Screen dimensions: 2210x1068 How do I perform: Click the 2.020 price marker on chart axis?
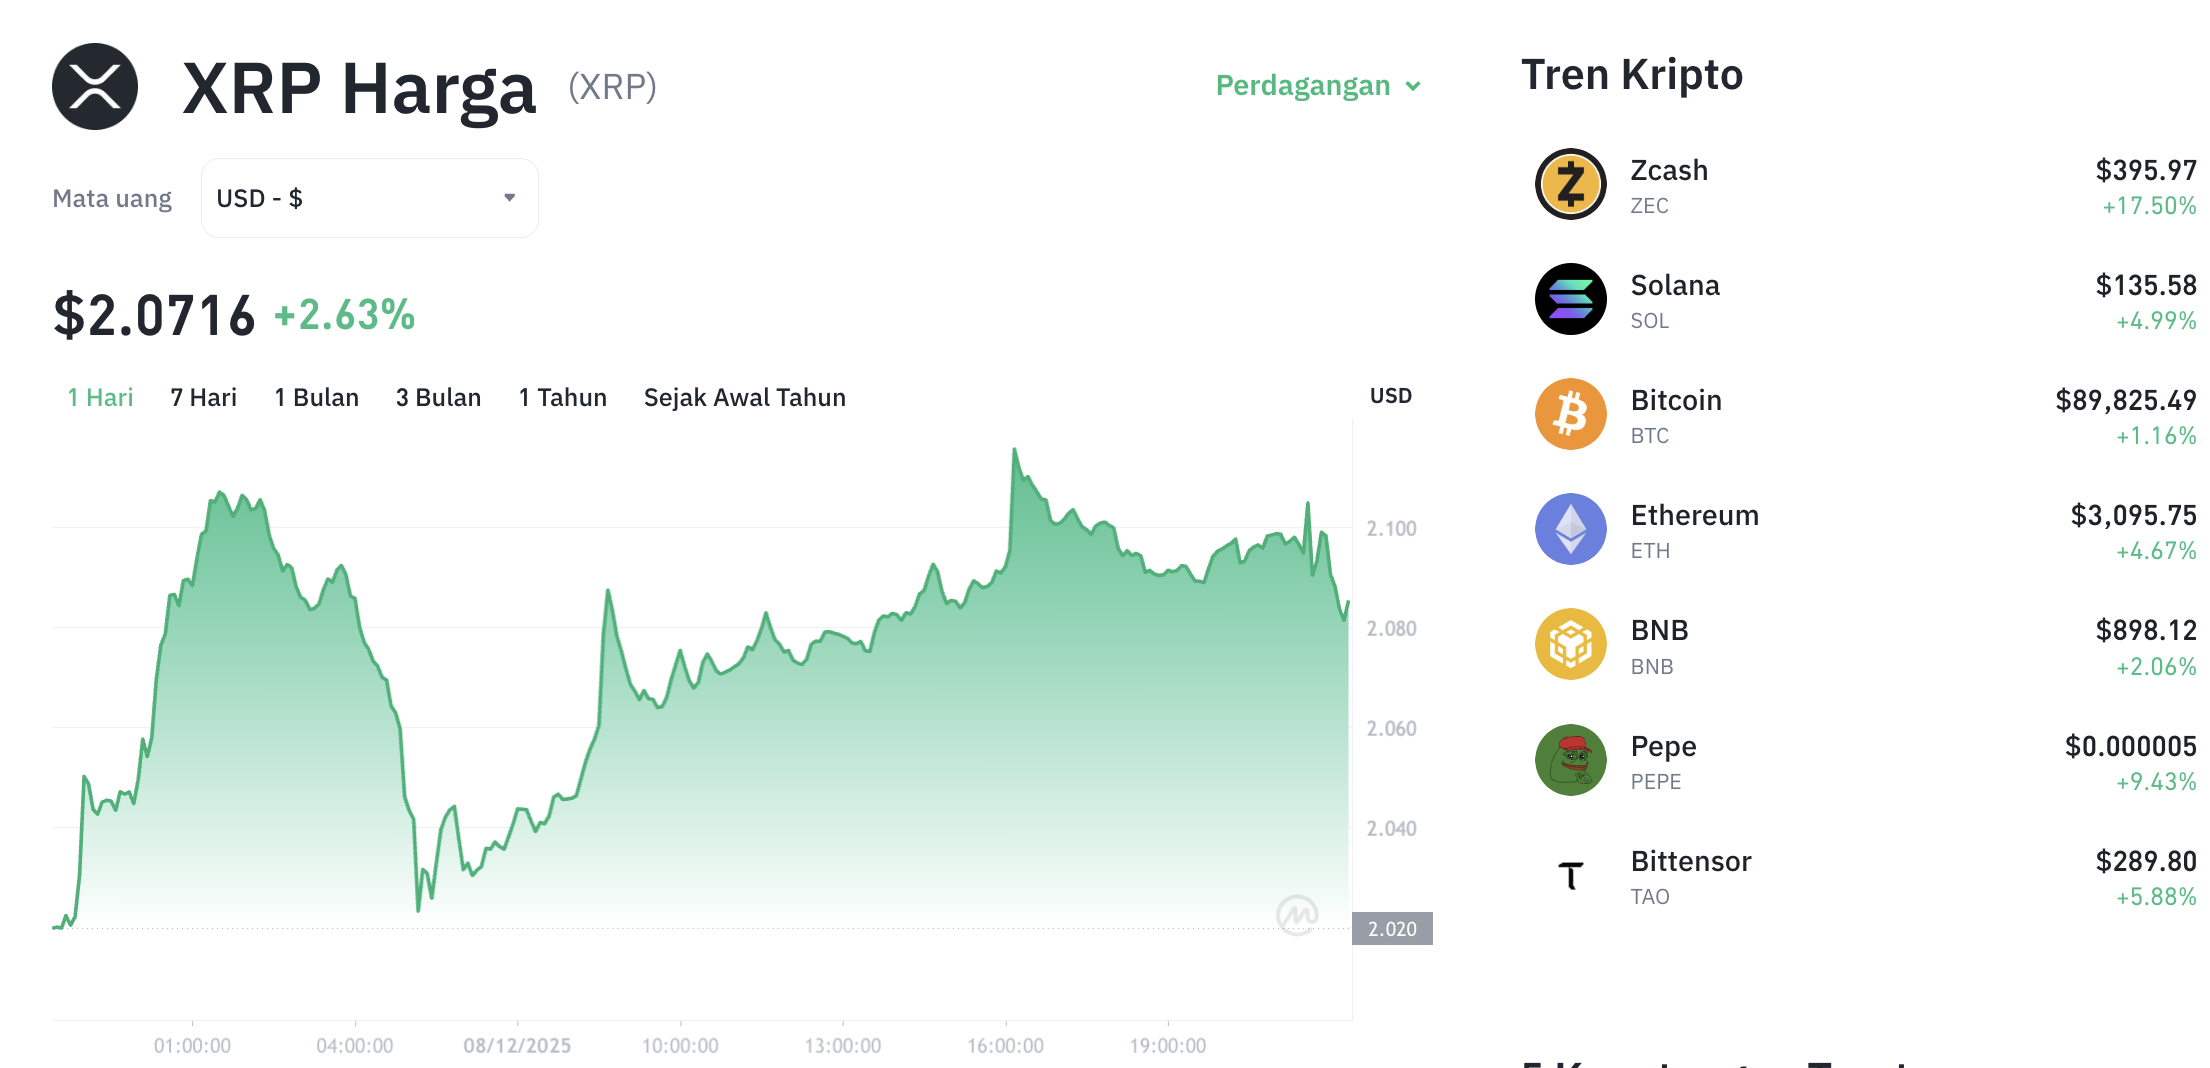point(1392,928)
